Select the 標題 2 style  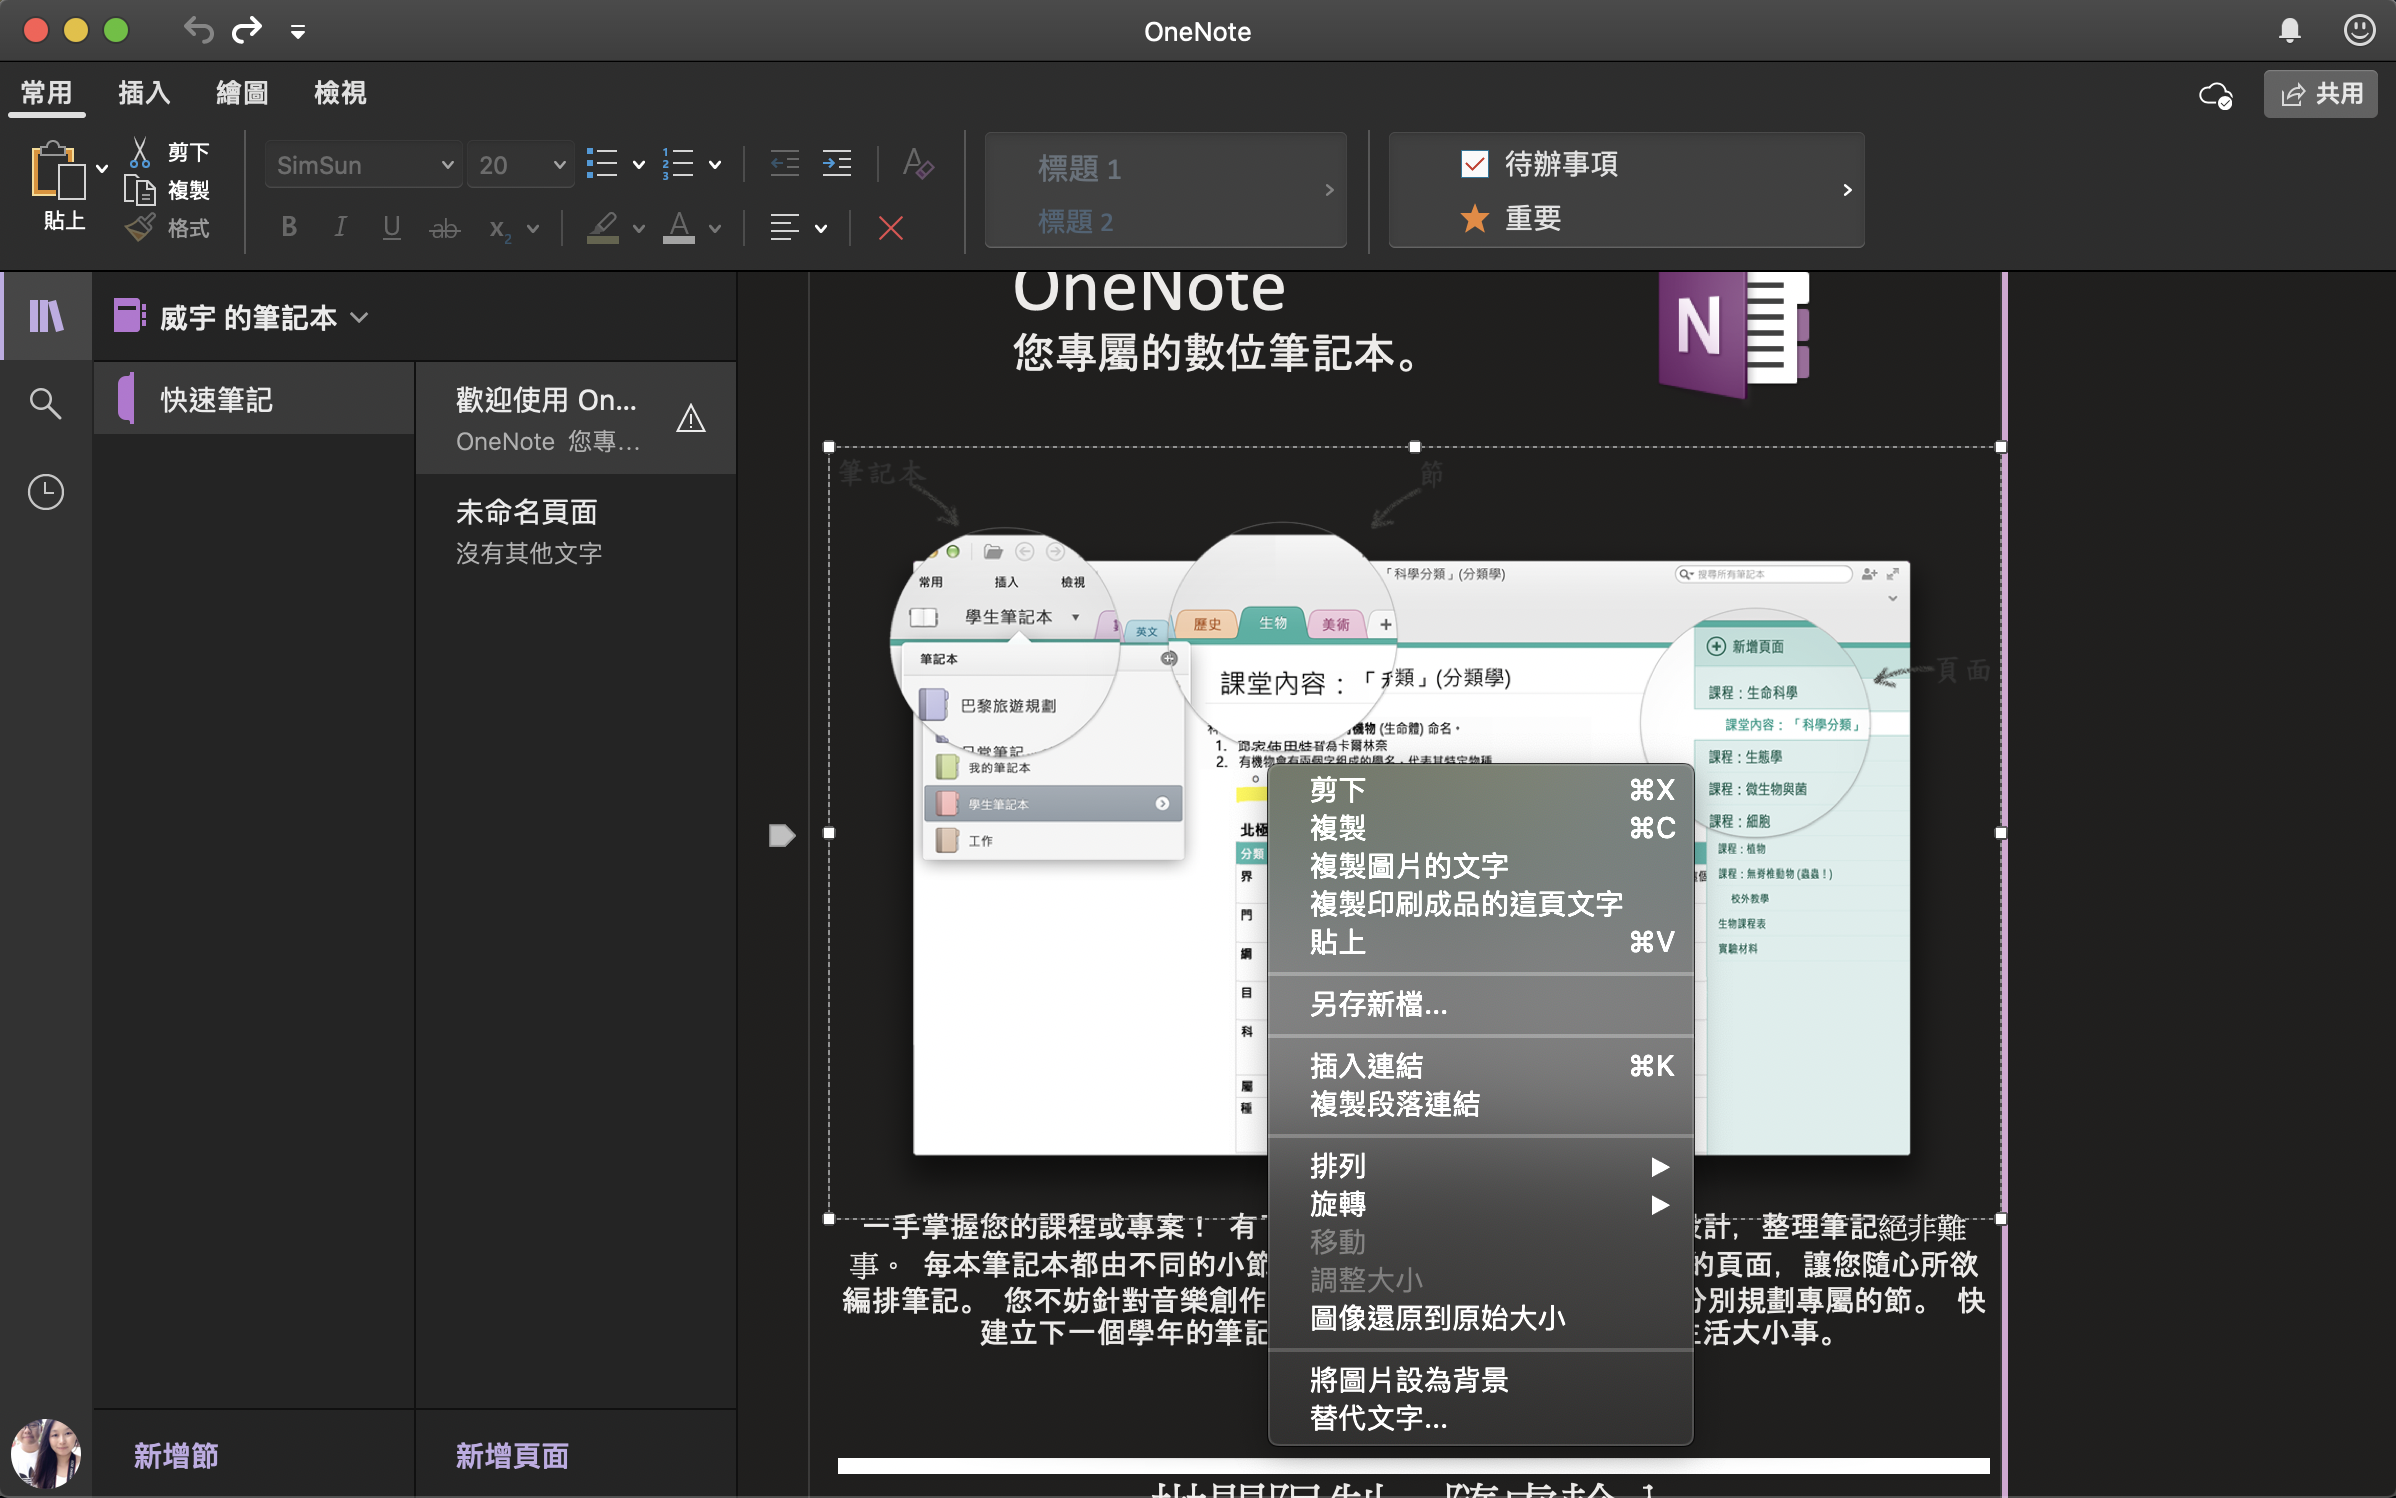coord(1075,221)
